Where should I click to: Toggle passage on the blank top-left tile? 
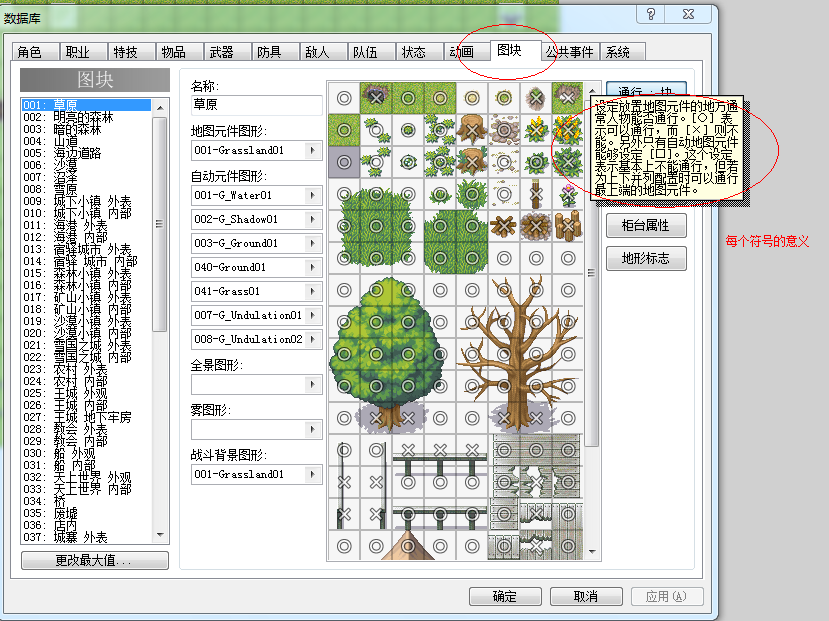click(x=344, y=98)
